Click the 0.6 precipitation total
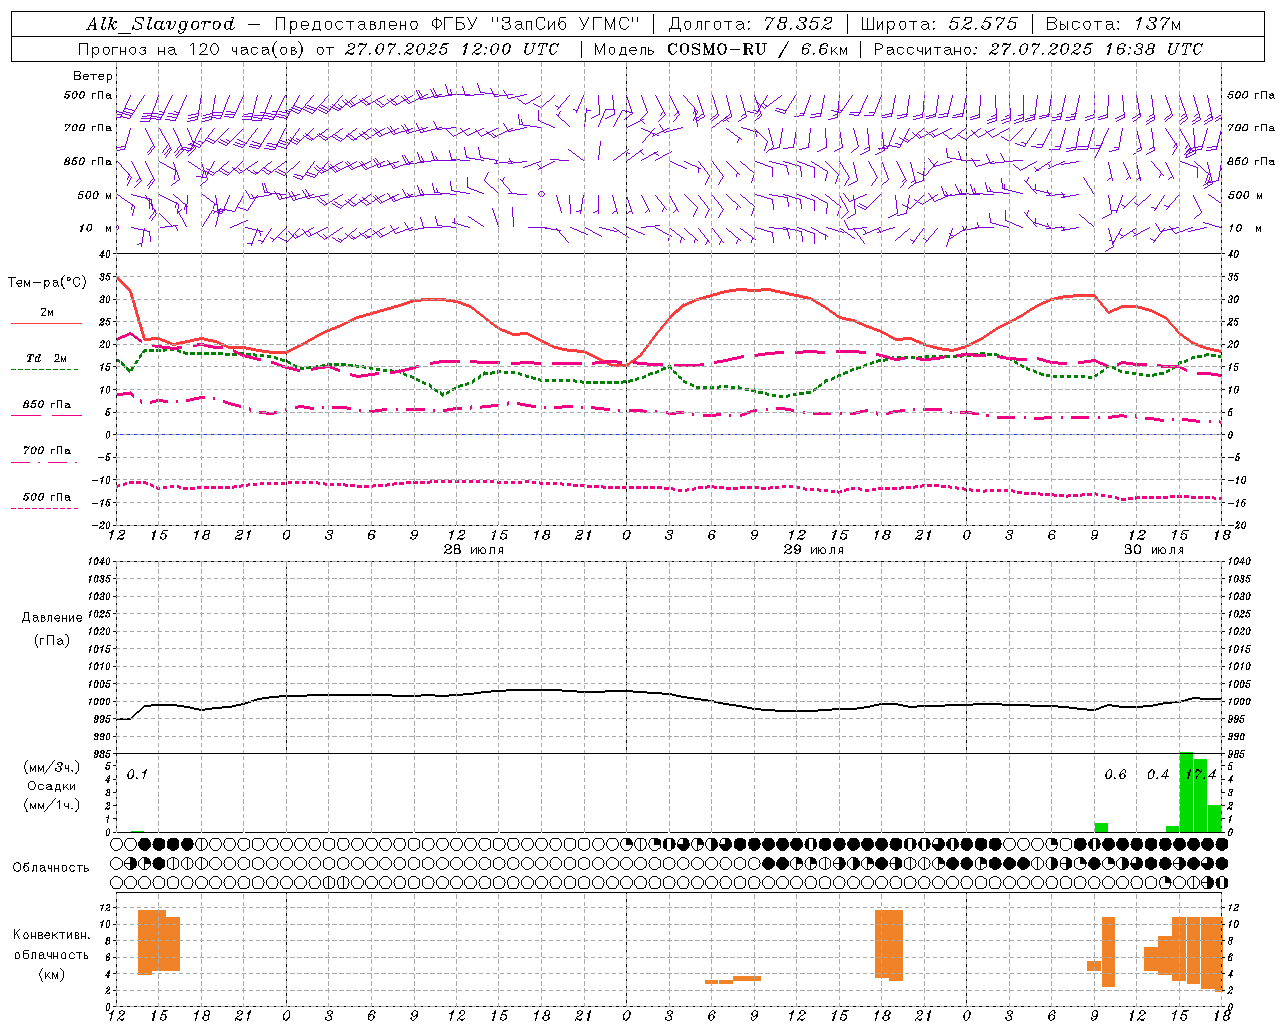The image size is (1280, 1024). click(1115, 774)
